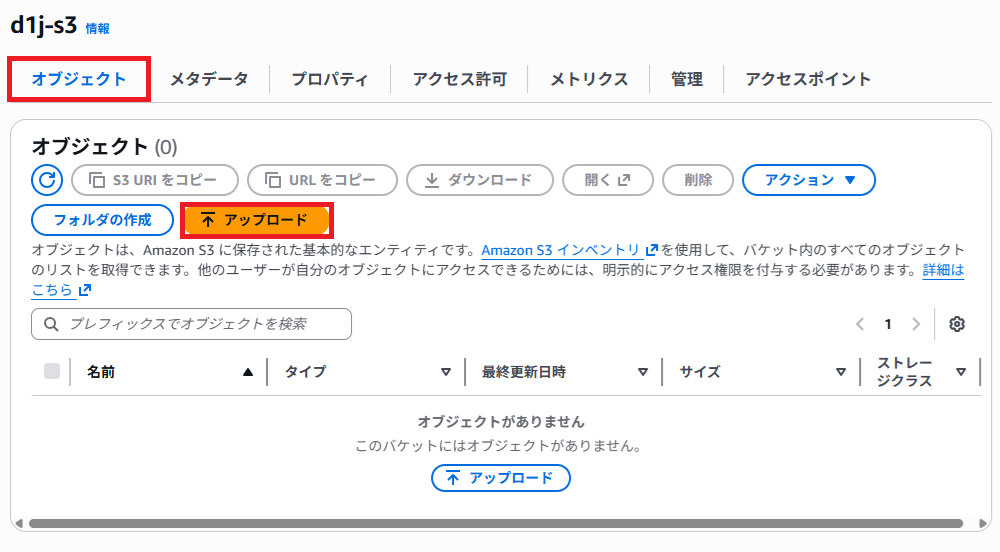Open the アクセス許可 tab
This screenshot has width=1000, height=552.
[459, 79]
